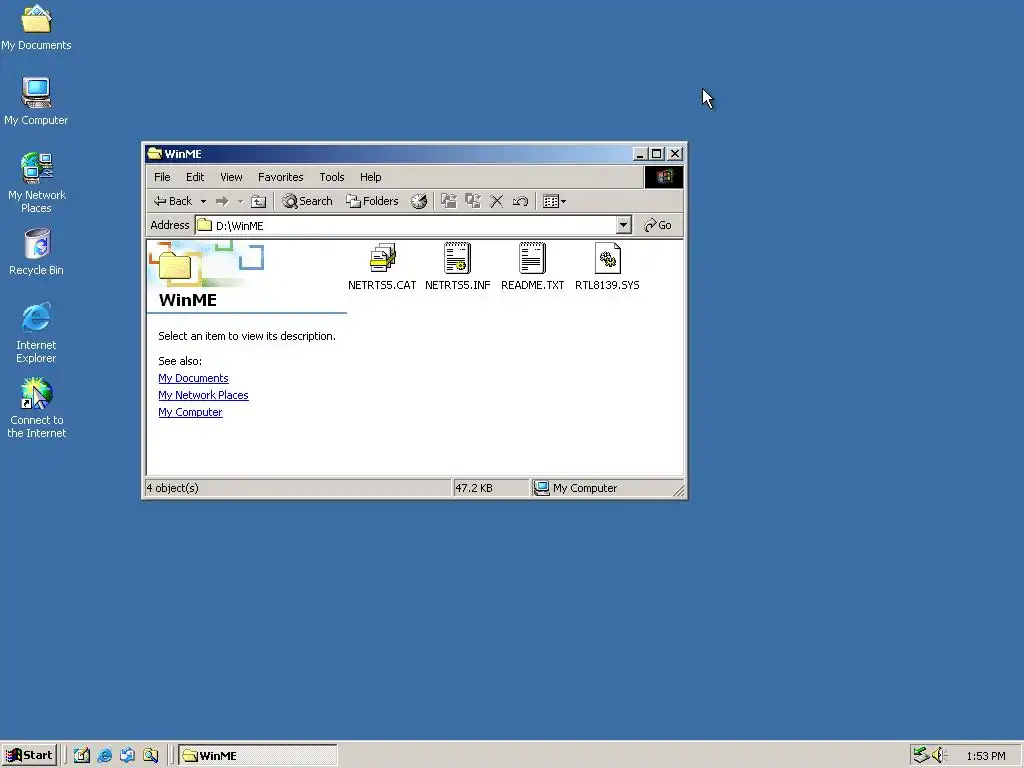Open the Back history dropdown arrow
Viewport: 1024px width, 768px height.
(203, 201)
